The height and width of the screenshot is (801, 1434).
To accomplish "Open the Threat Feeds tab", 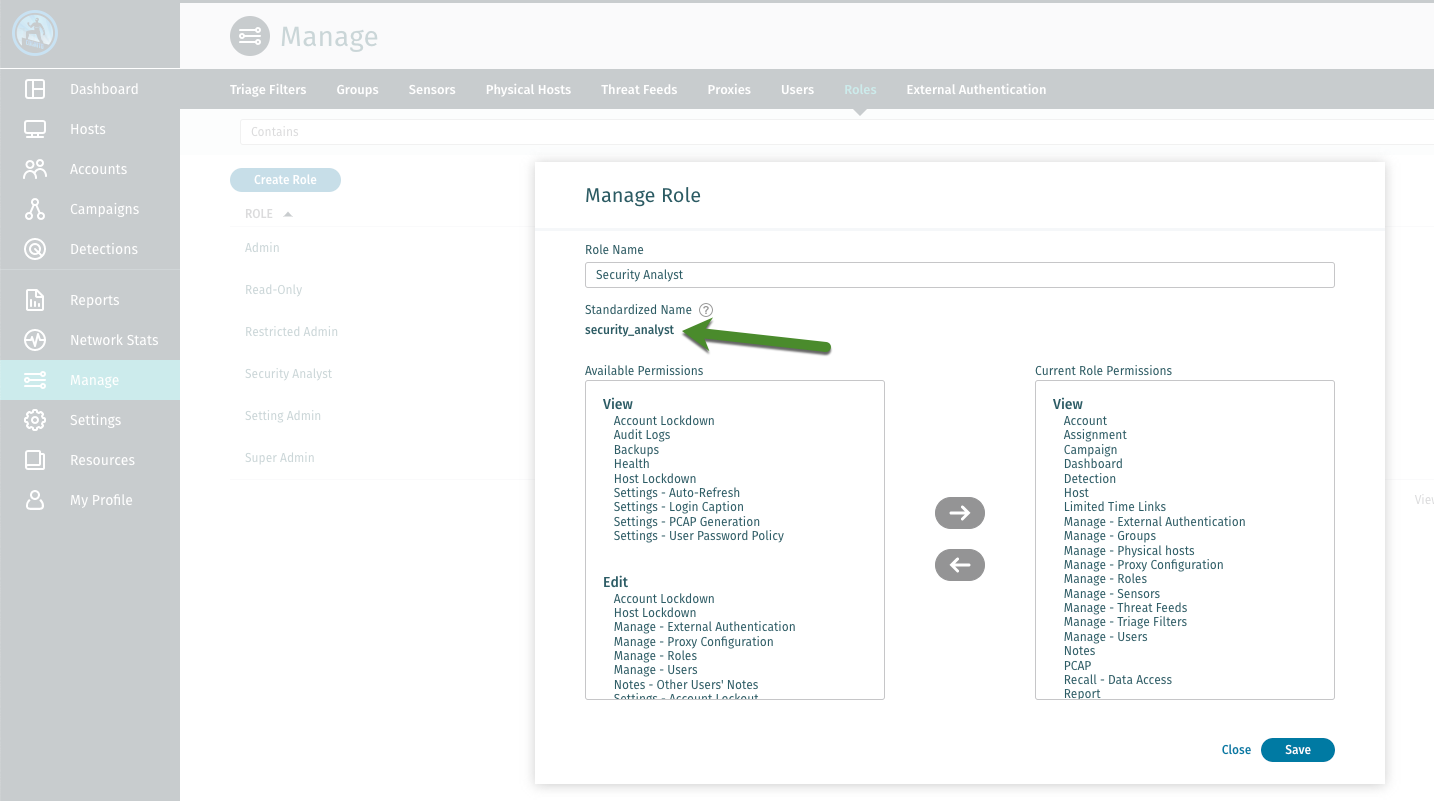I will (x=639, y=89).
